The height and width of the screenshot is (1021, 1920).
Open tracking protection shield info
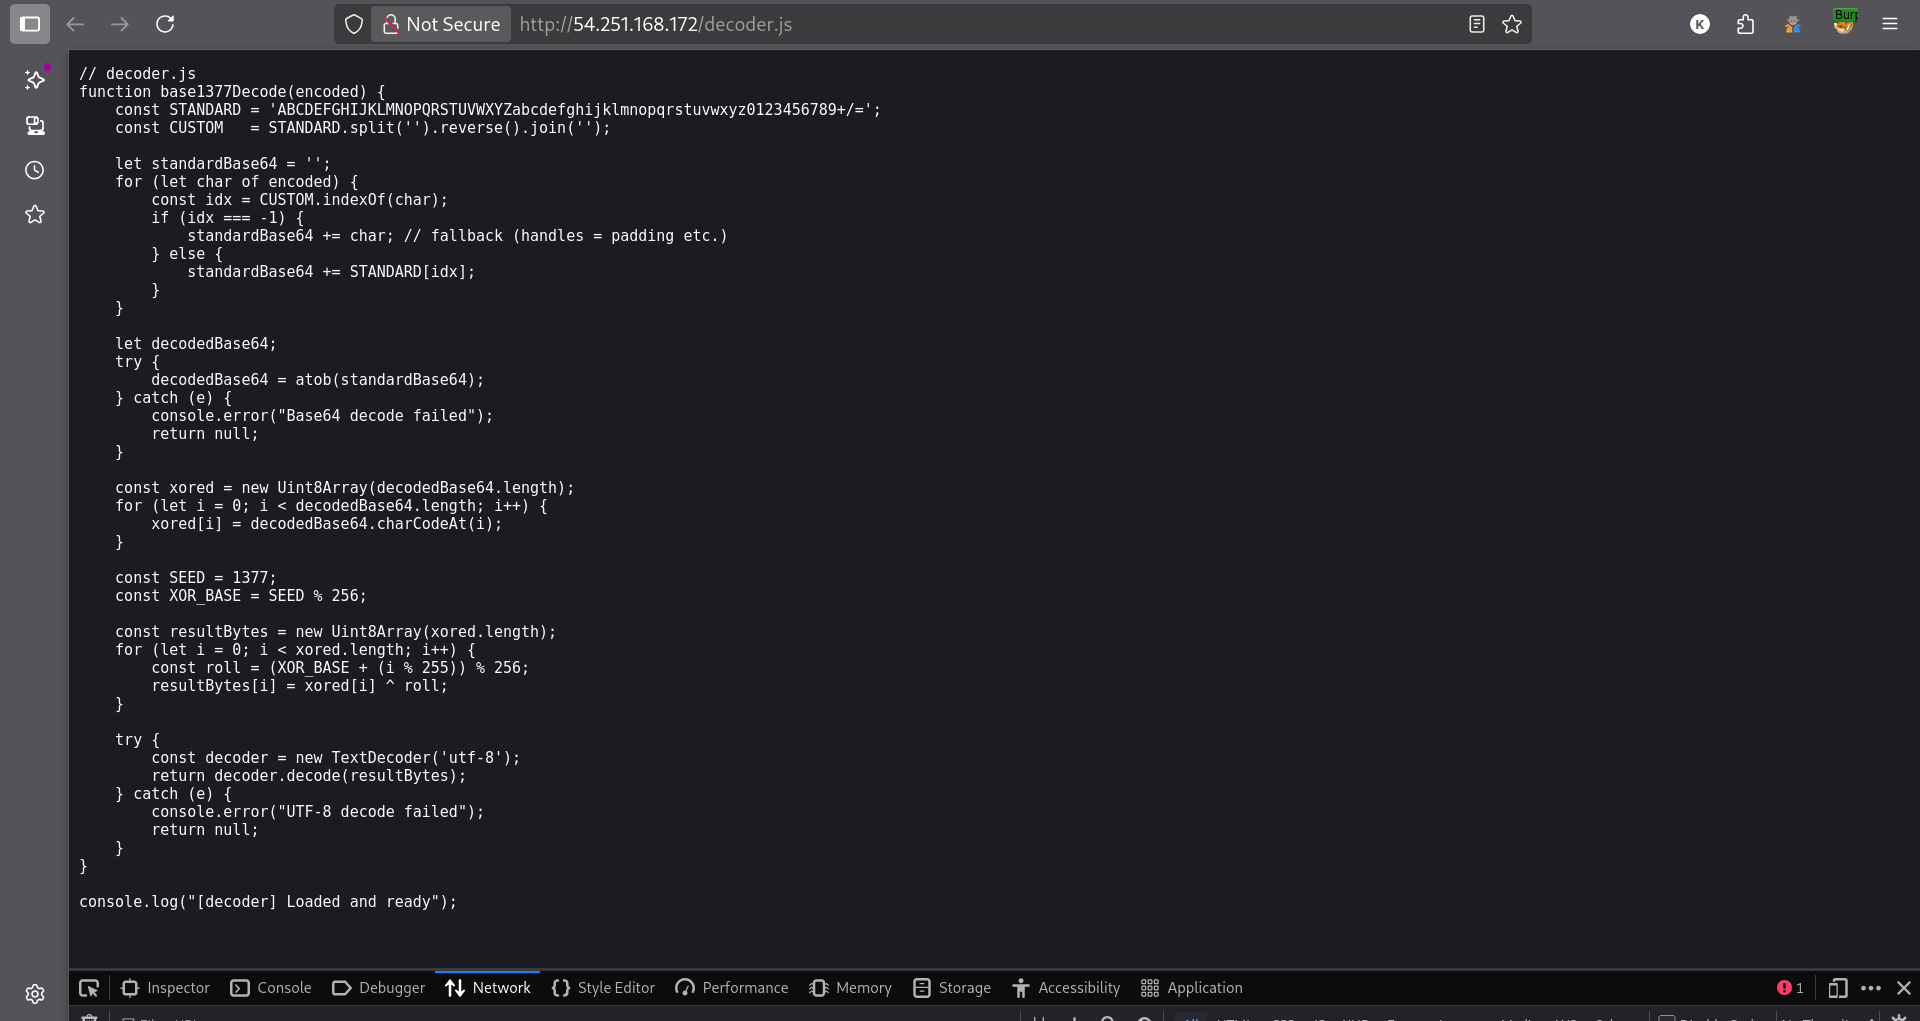click(x=354, y=24)
